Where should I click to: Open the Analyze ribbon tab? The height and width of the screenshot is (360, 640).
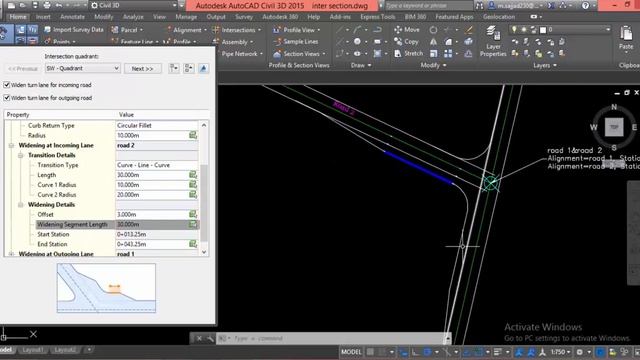(x=133, y=17)
